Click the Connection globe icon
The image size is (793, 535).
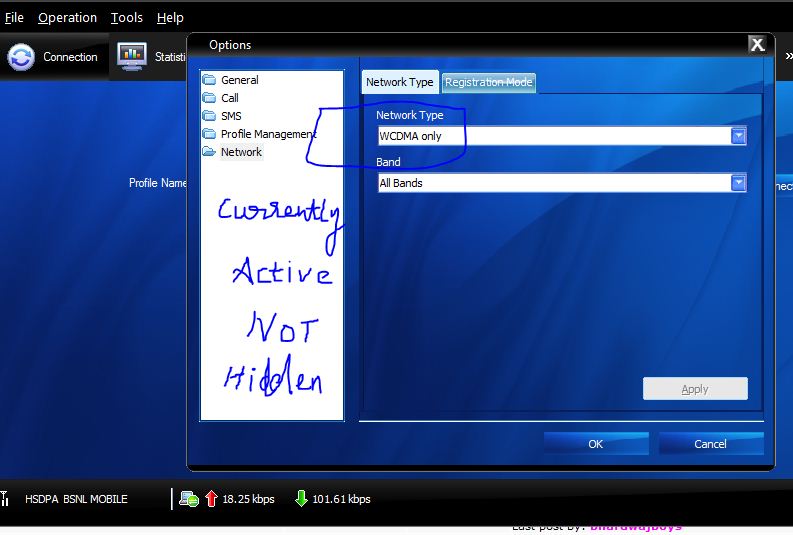[x=21, y=57]
